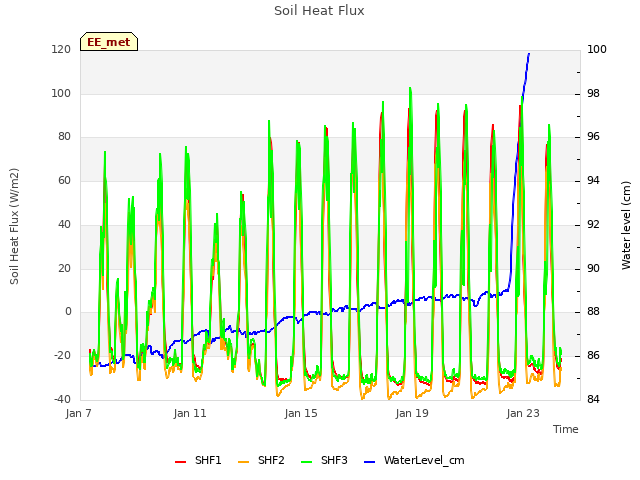The image size is (640, 480).
Task: Click the left axis 20 tick label
Action: (64, 269)
